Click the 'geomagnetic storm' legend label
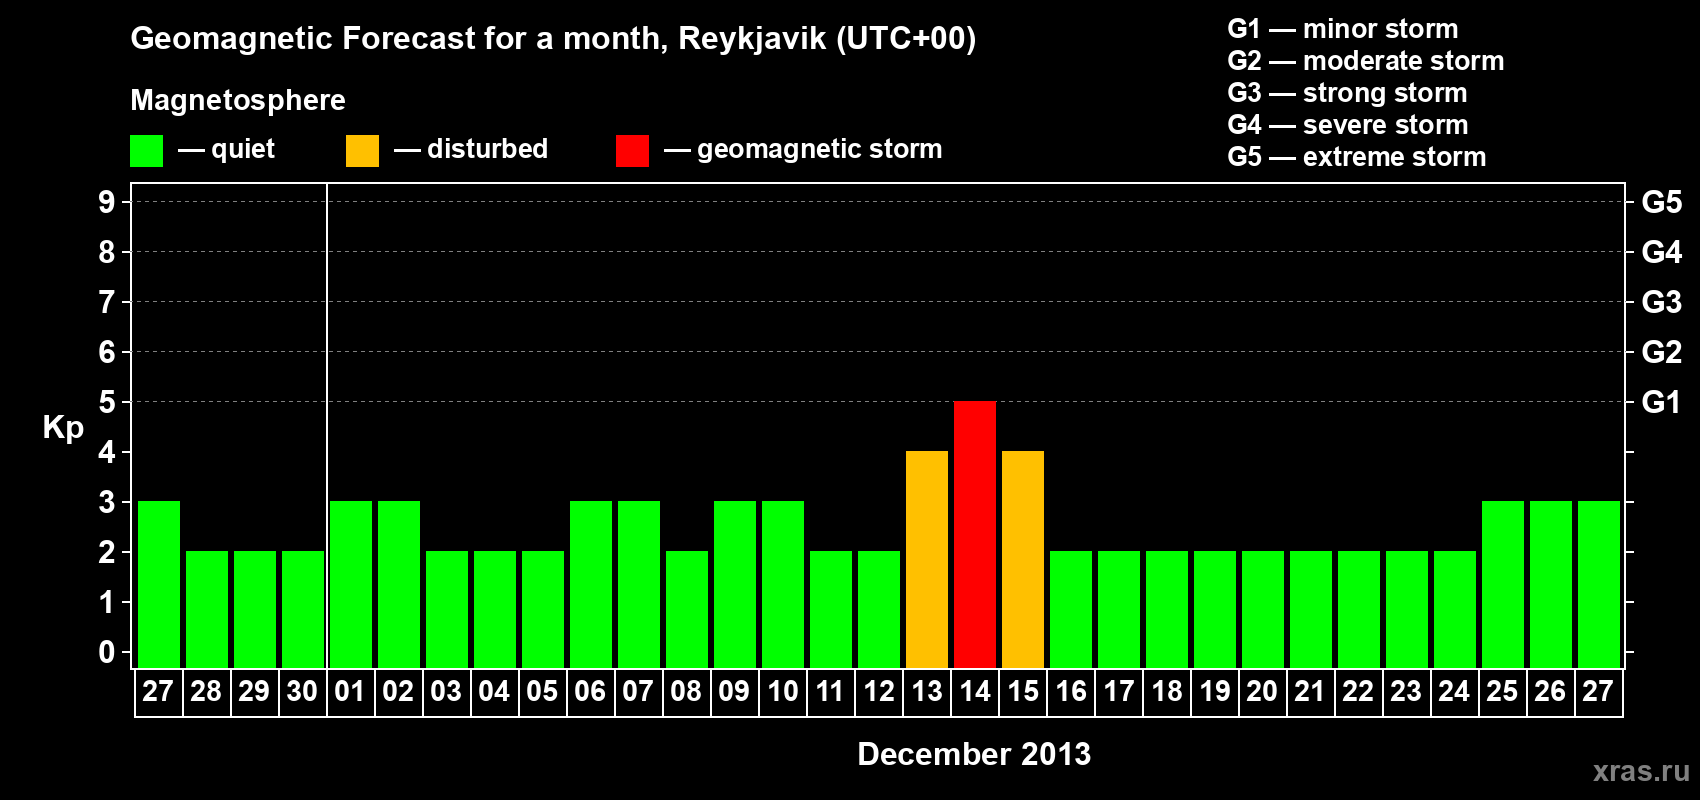 point(820,149)
